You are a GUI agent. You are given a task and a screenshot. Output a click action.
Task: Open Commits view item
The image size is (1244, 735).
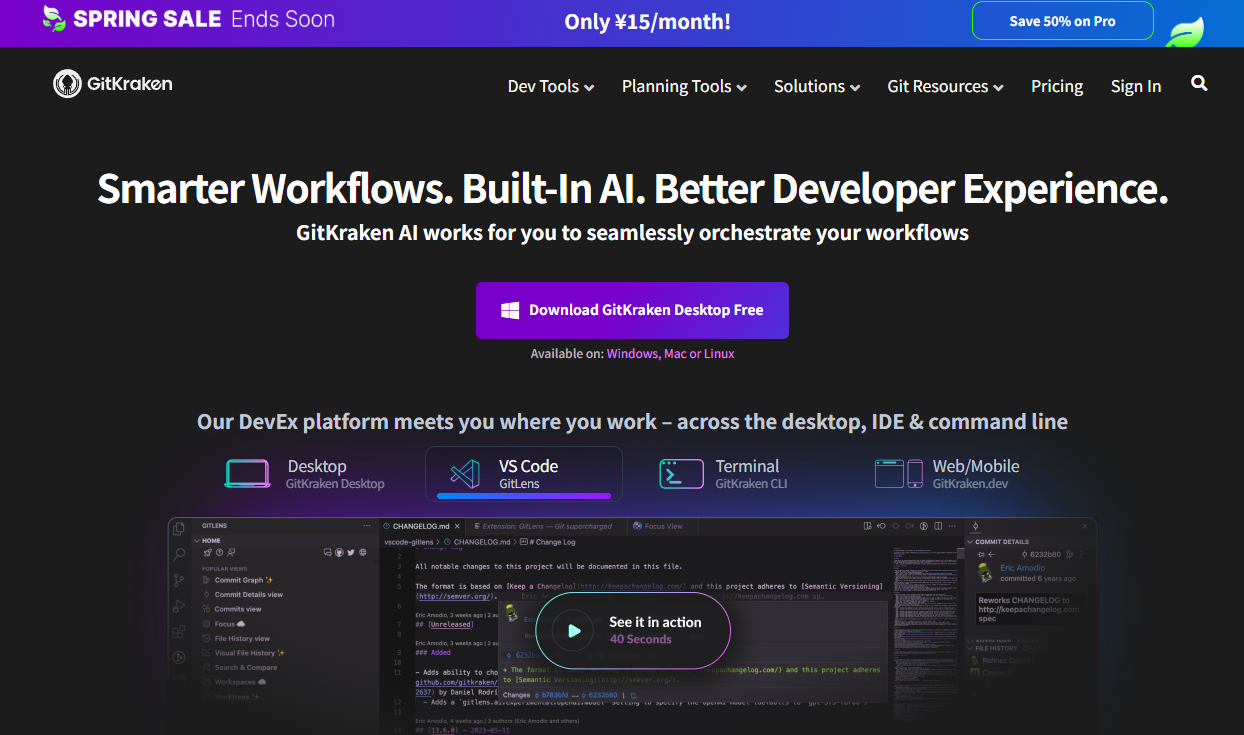237,609
